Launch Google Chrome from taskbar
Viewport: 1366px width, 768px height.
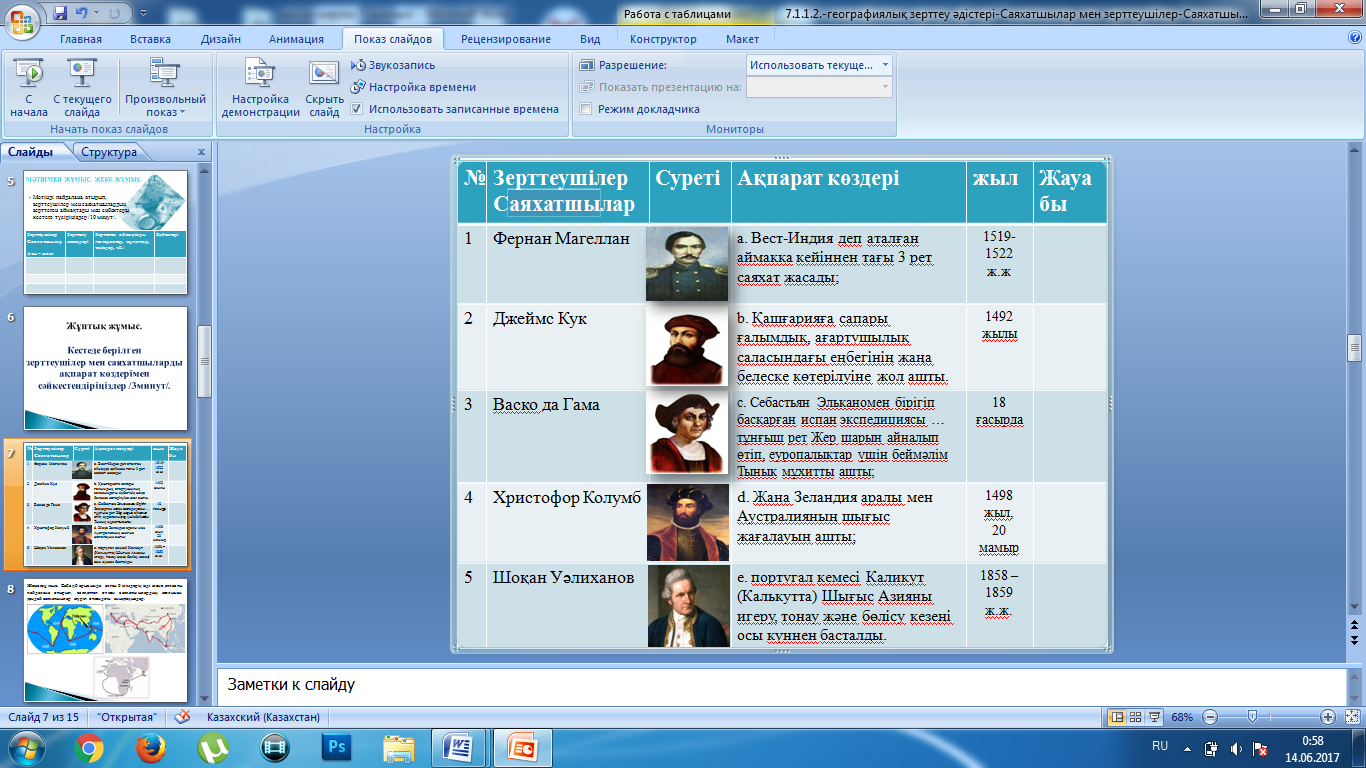tap(89, 747)
